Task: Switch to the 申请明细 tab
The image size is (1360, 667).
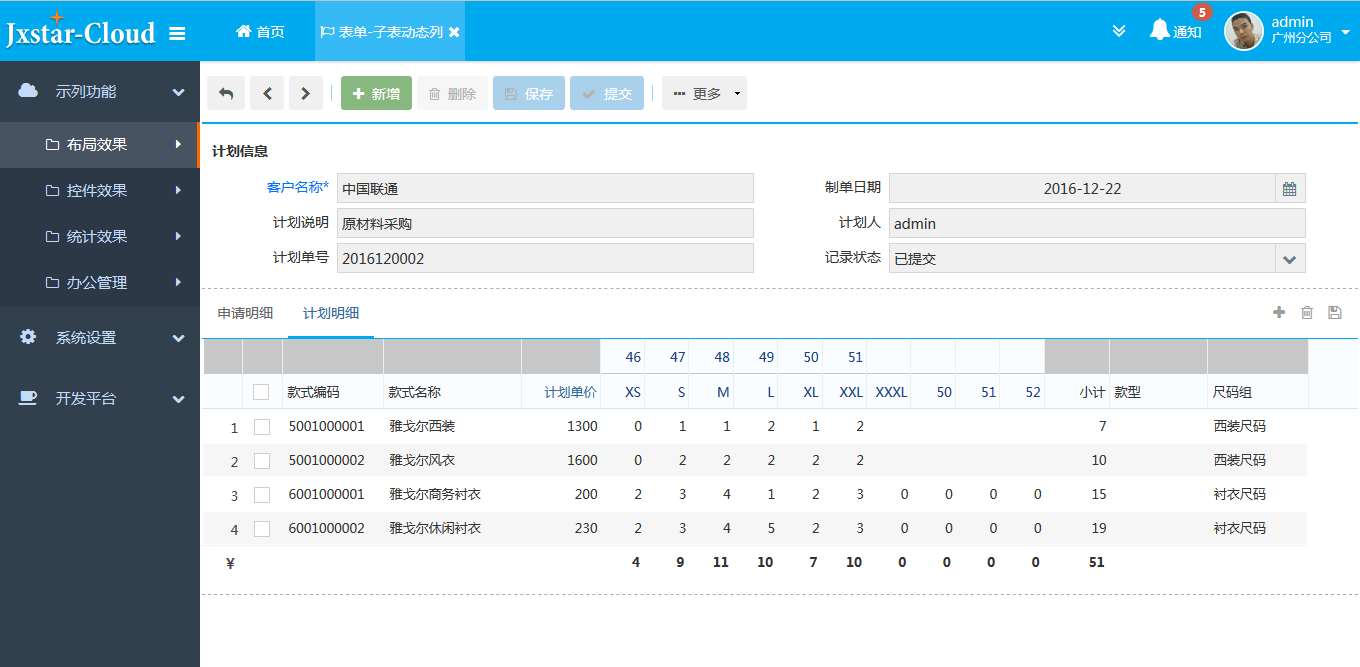Action: [245, 313]
